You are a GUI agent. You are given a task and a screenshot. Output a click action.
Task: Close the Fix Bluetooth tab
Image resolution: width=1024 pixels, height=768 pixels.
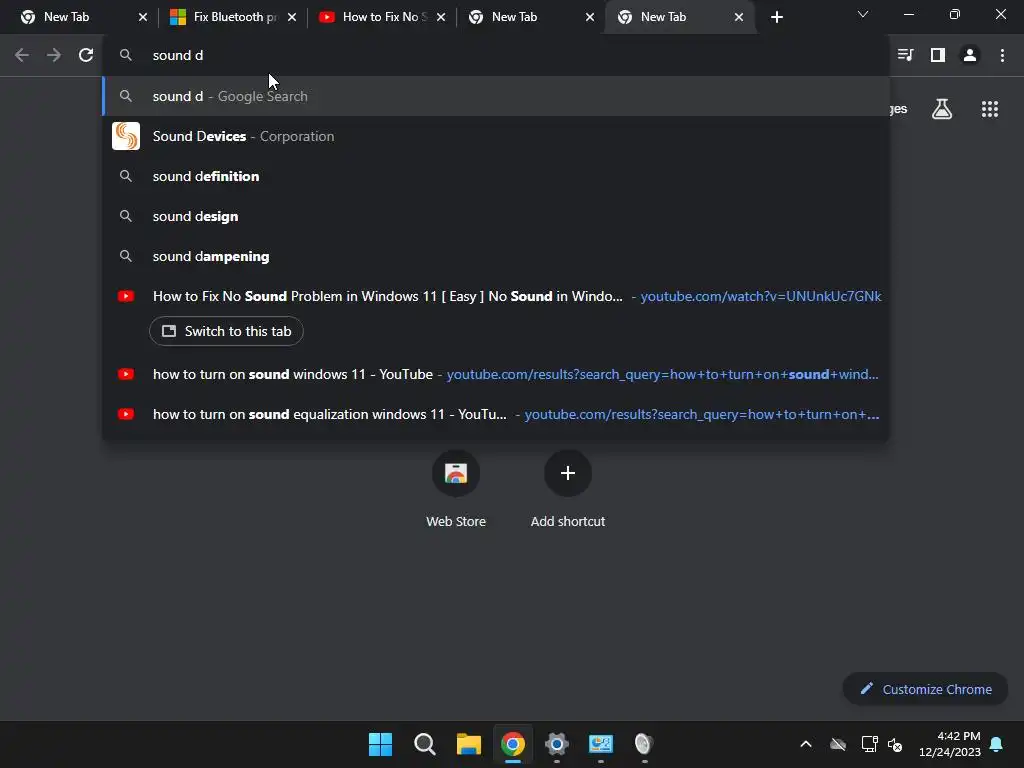coord(292,17)
